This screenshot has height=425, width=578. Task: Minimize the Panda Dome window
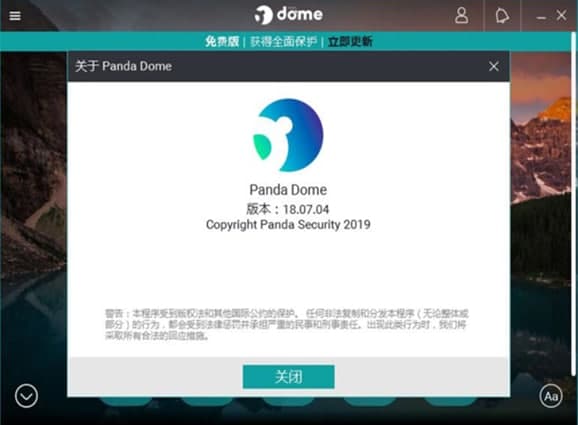[x=541, y=17]
